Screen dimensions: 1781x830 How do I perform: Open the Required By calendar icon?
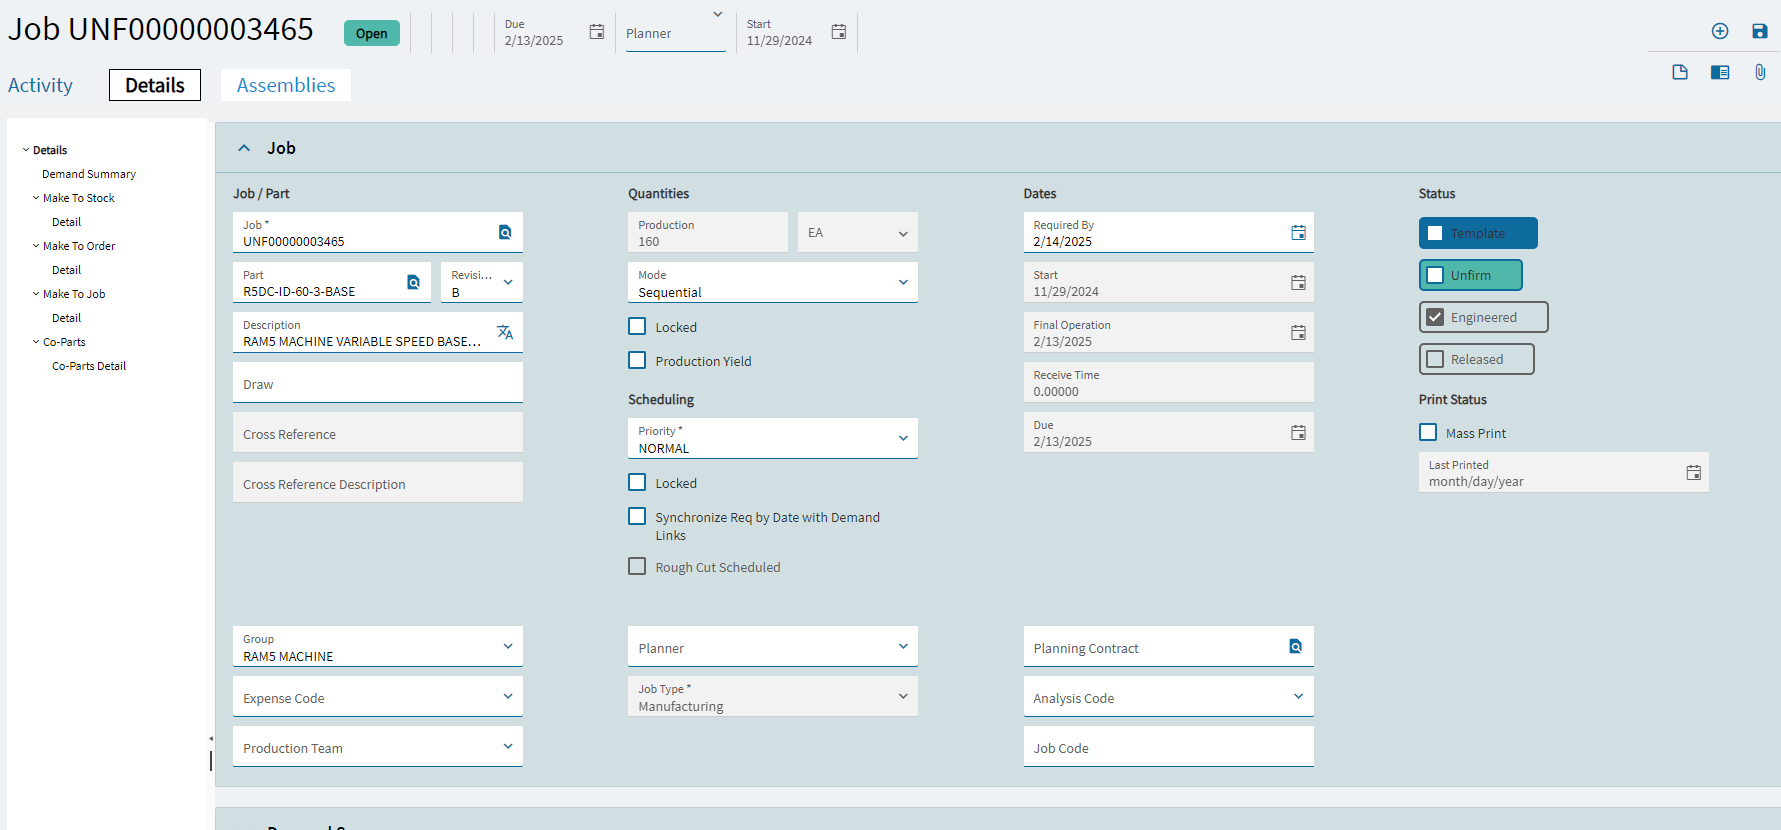(1298, 232)
